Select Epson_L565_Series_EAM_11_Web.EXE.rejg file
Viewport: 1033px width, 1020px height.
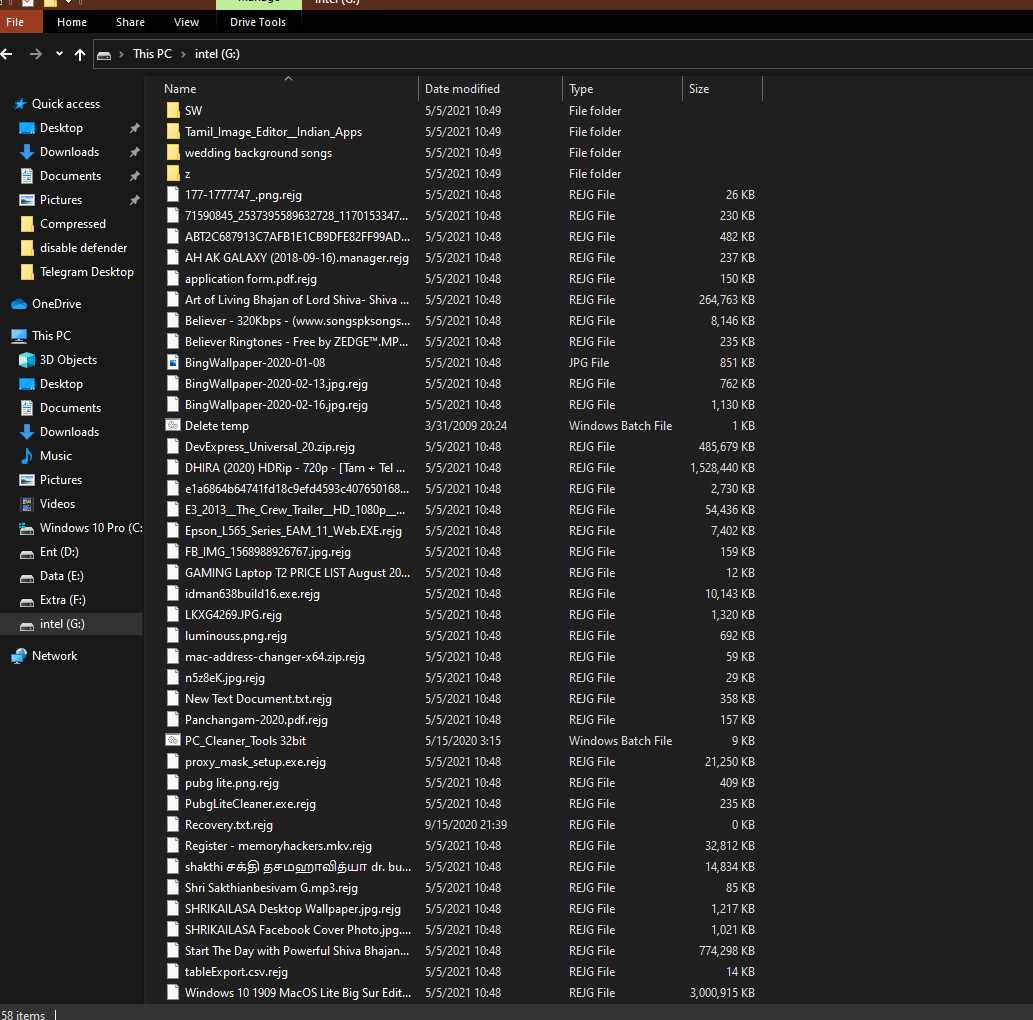tap(293, 531)
